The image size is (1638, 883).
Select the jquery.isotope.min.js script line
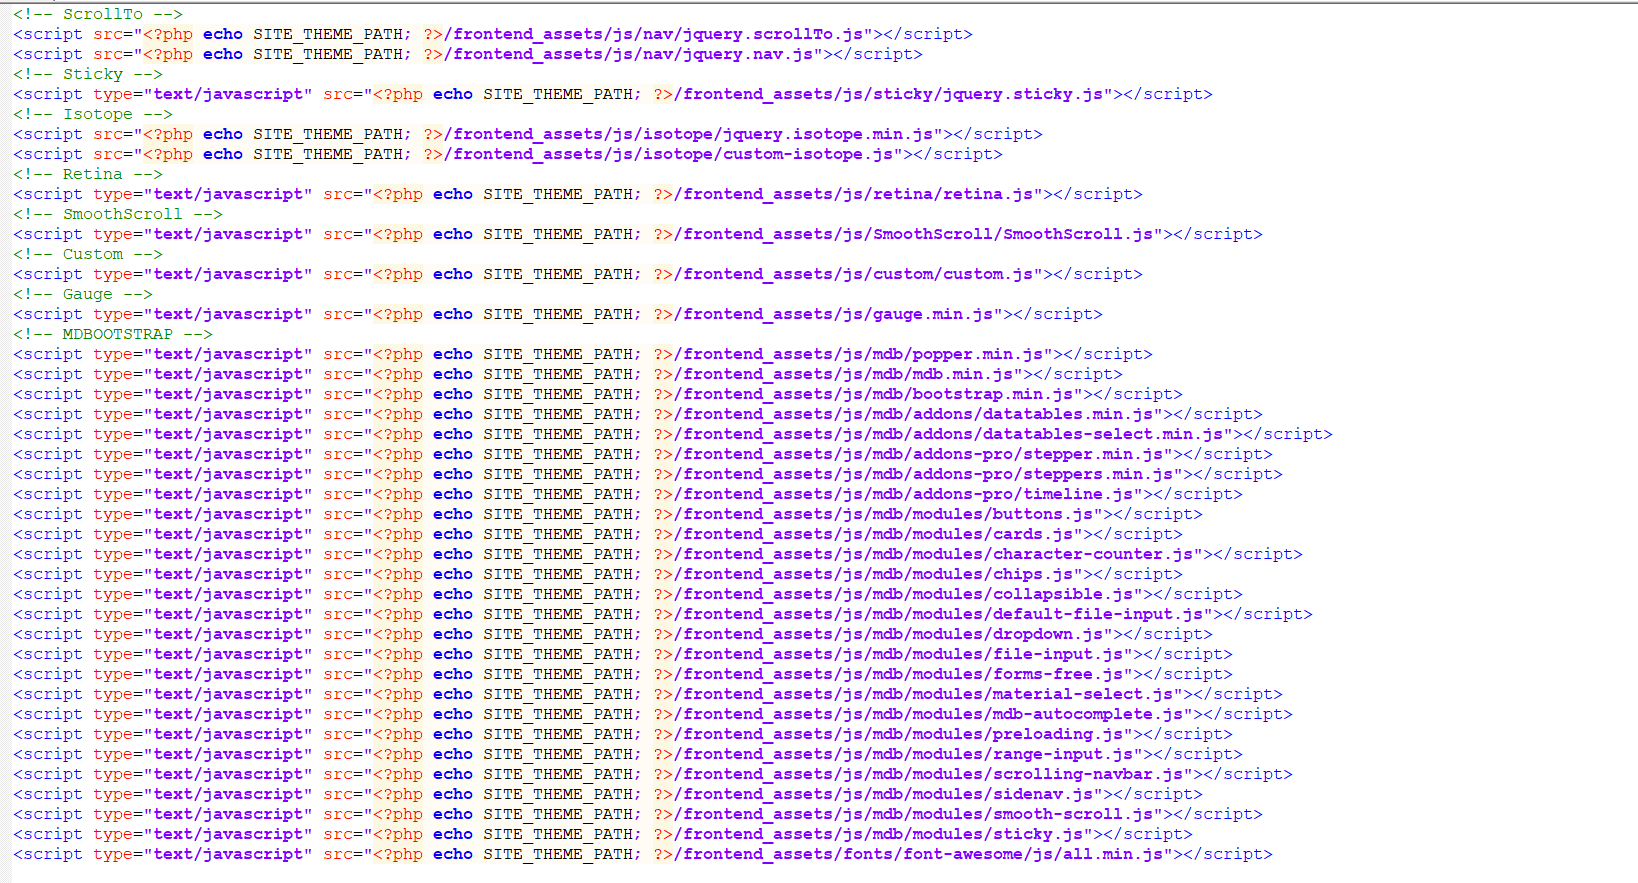tap(528, 134)
